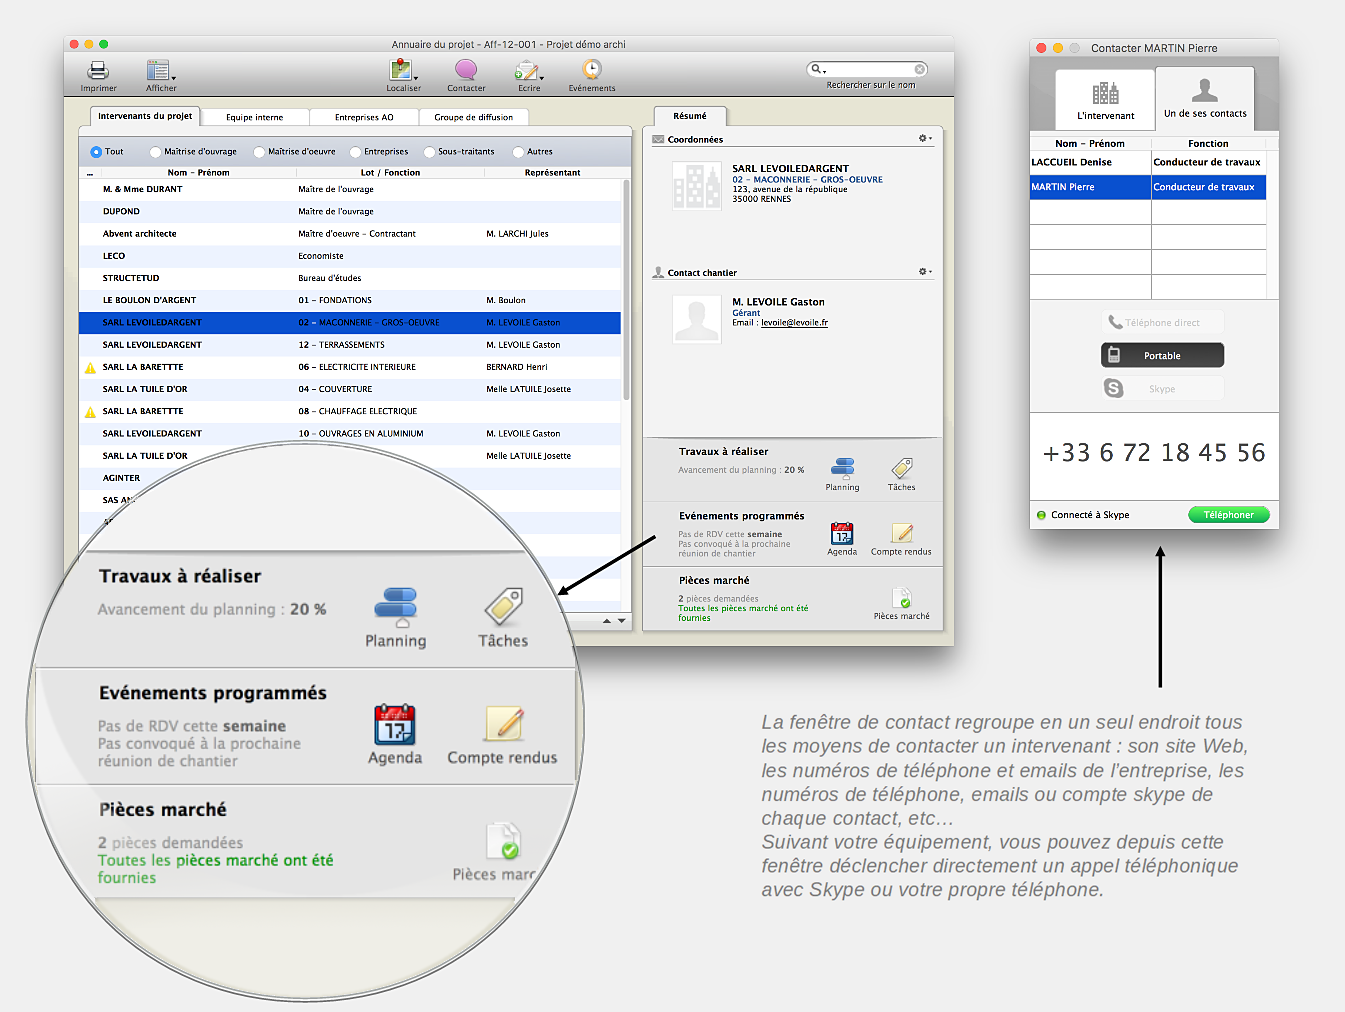Click the Contacter speech bubble icon
This screenshot has width=1345, height=1012.
point(466,69)
